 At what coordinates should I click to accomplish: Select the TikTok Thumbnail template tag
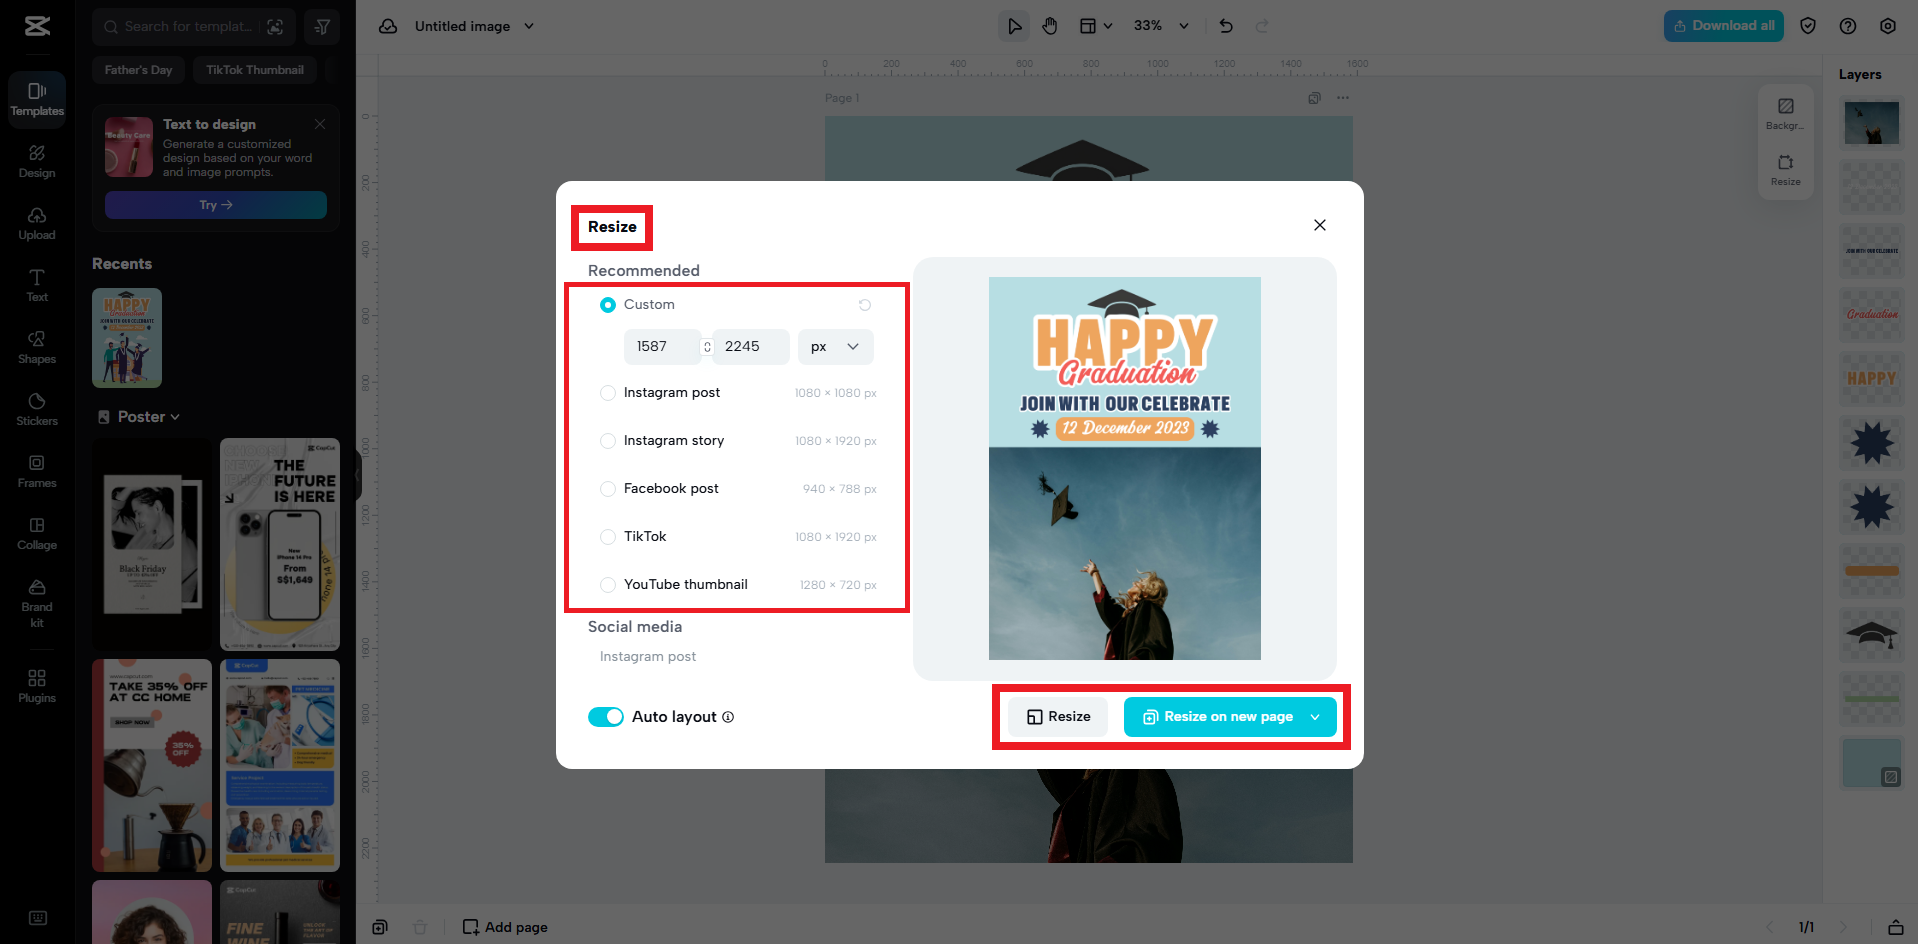[x=255, y=70]
